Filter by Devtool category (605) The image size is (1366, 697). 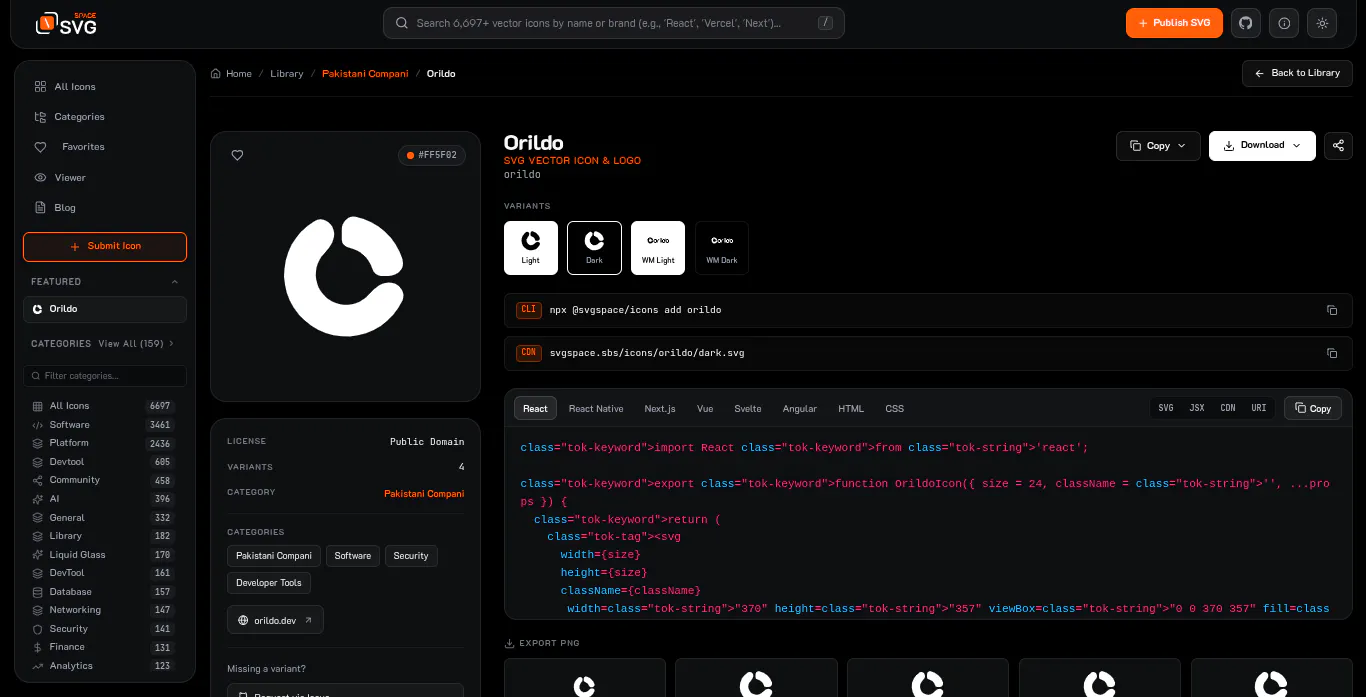tap(103, 462)
